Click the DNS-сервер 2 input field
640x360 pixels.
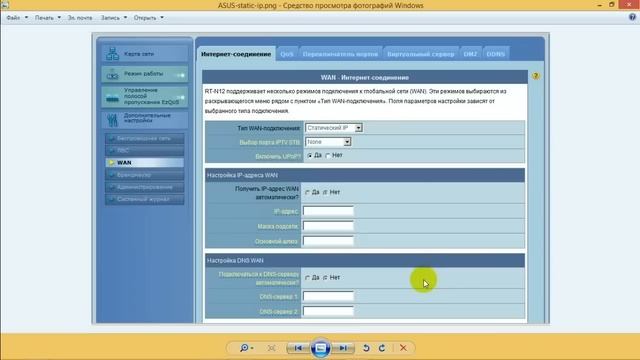328,311
